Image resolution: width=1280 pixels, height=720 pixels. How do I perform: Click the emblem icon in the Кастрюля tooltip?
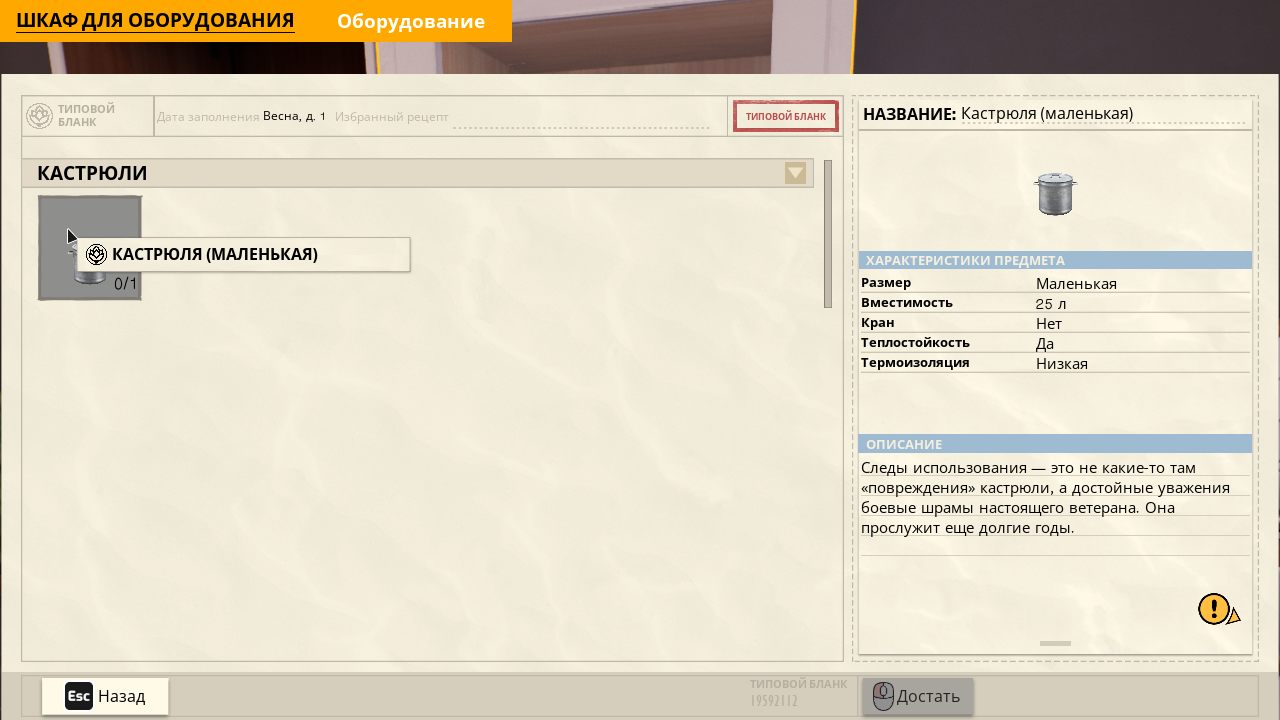[x=95, y=254]
